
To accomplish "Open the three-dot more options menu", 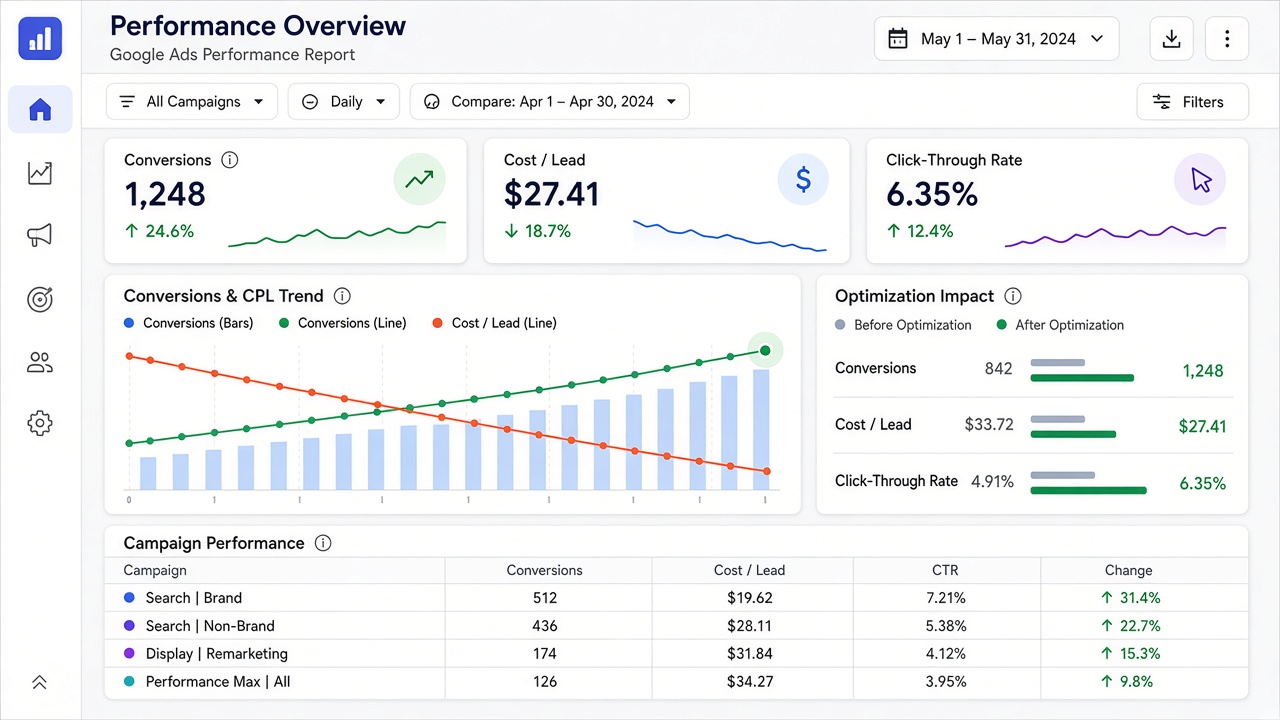I will pos(1227,39).
